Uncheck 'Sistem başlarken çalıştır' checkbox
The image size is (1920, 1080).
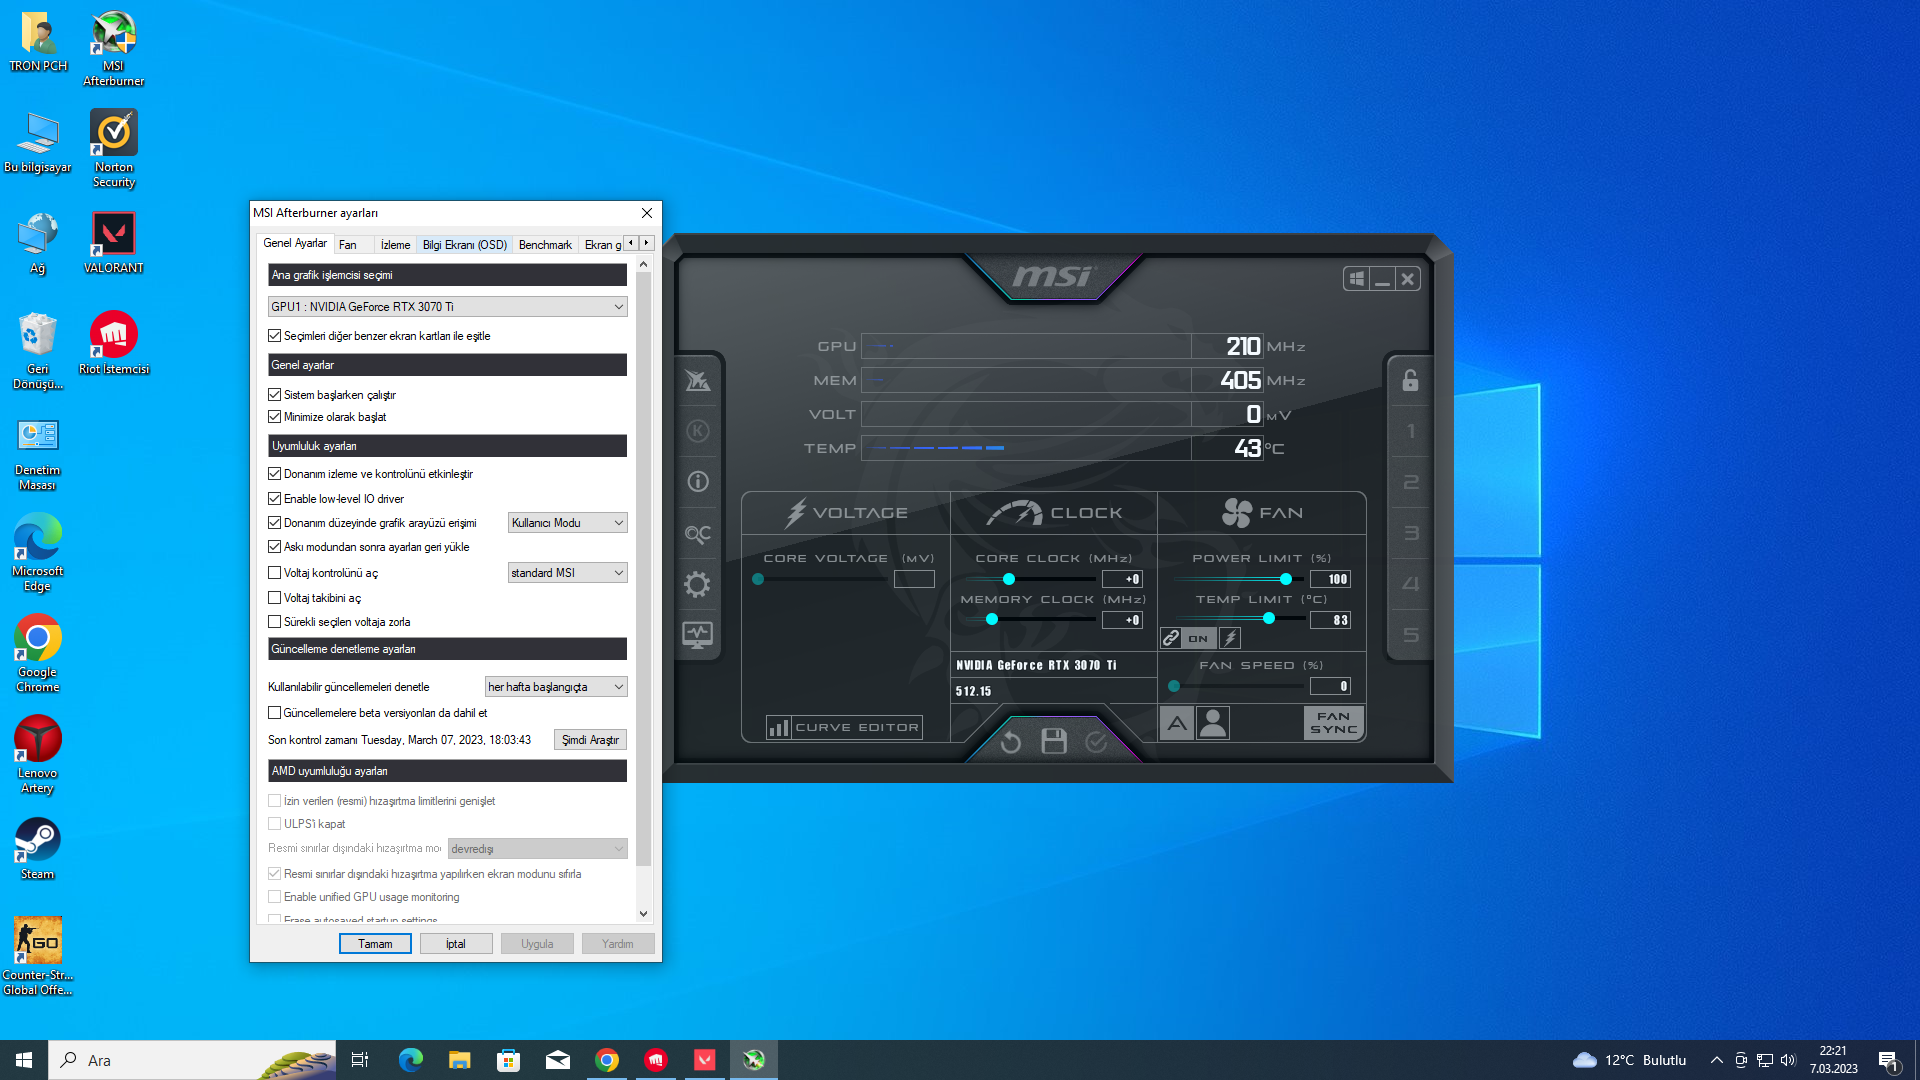point(275,395)
